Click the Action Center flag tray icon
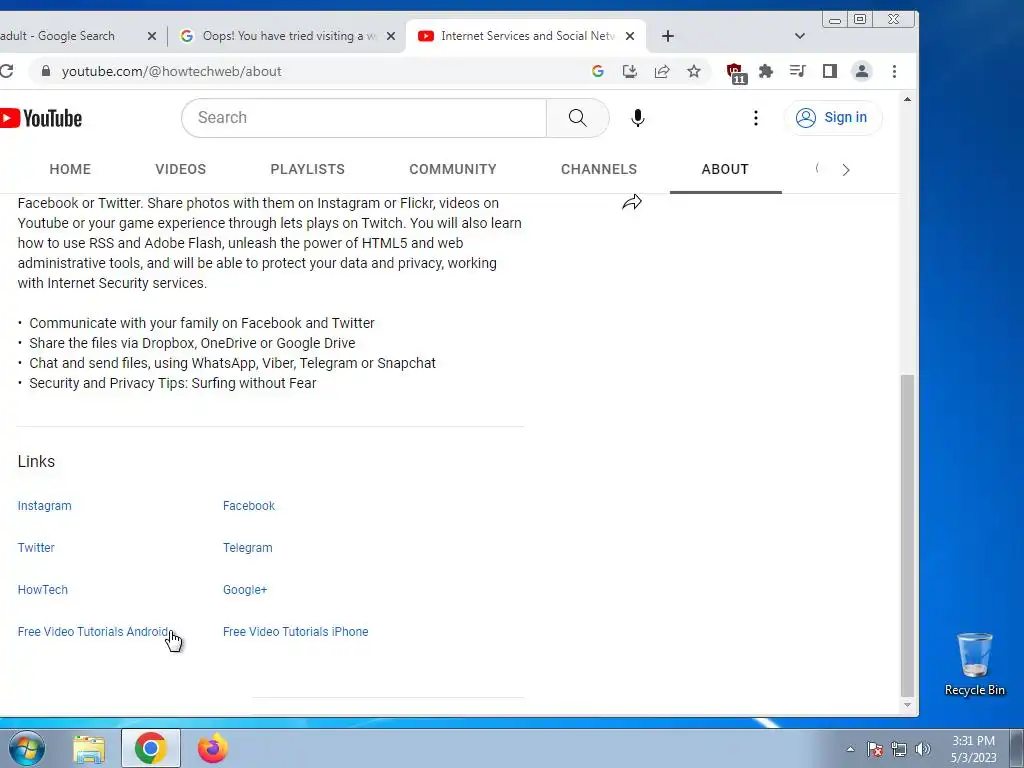1024x768 pixels. 875,749
